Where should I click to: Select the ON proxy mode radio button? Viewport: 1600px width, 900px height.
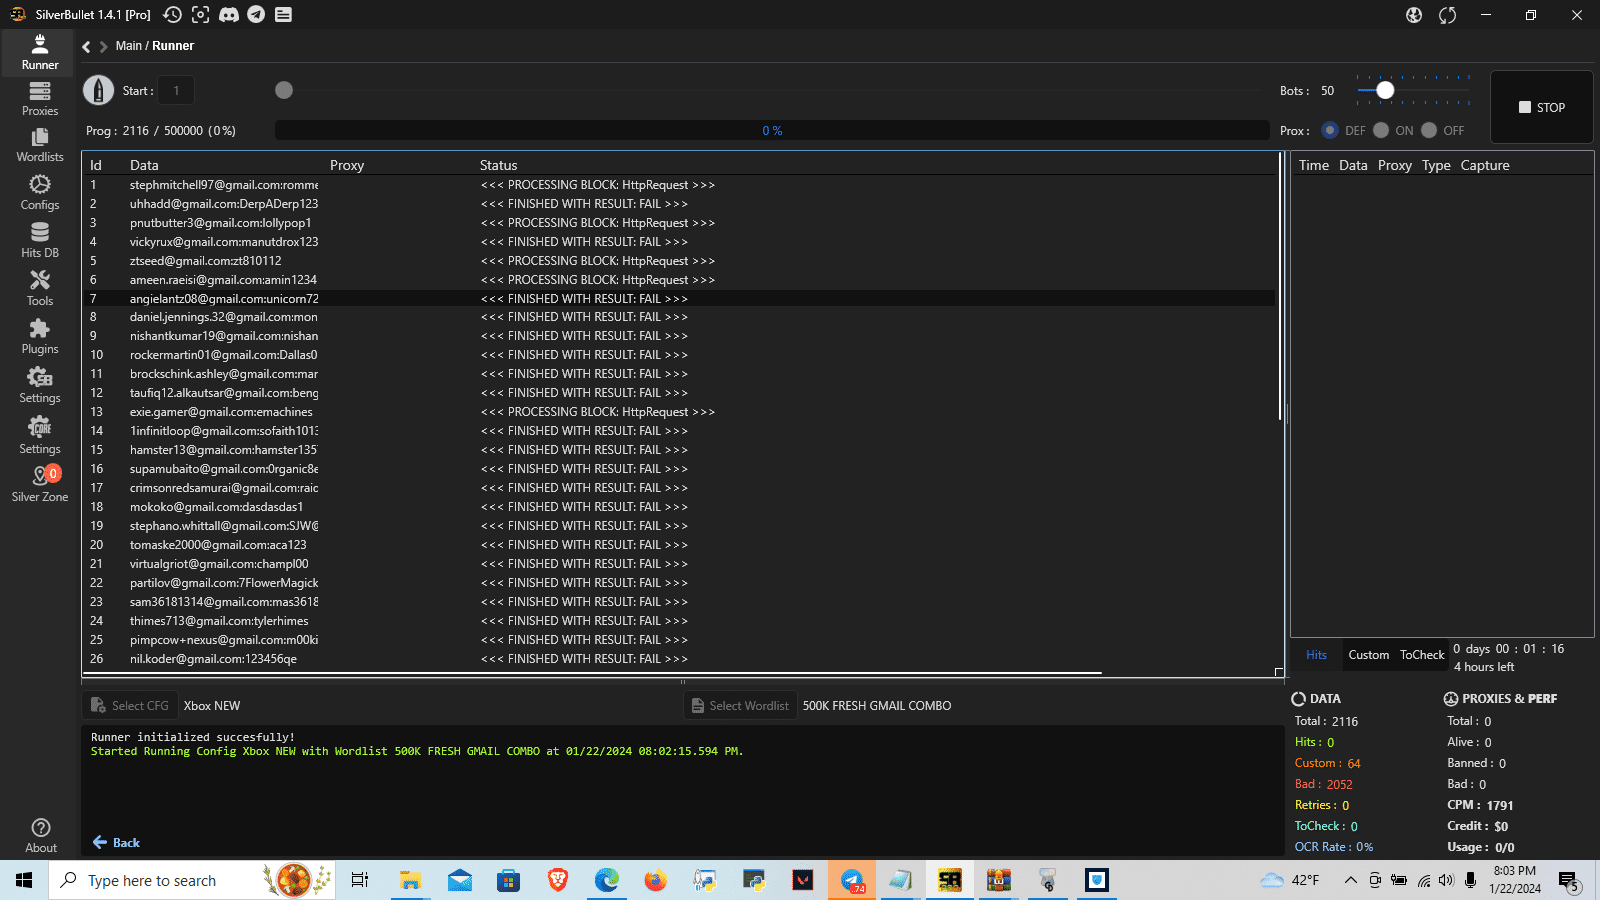[1381, 130]
